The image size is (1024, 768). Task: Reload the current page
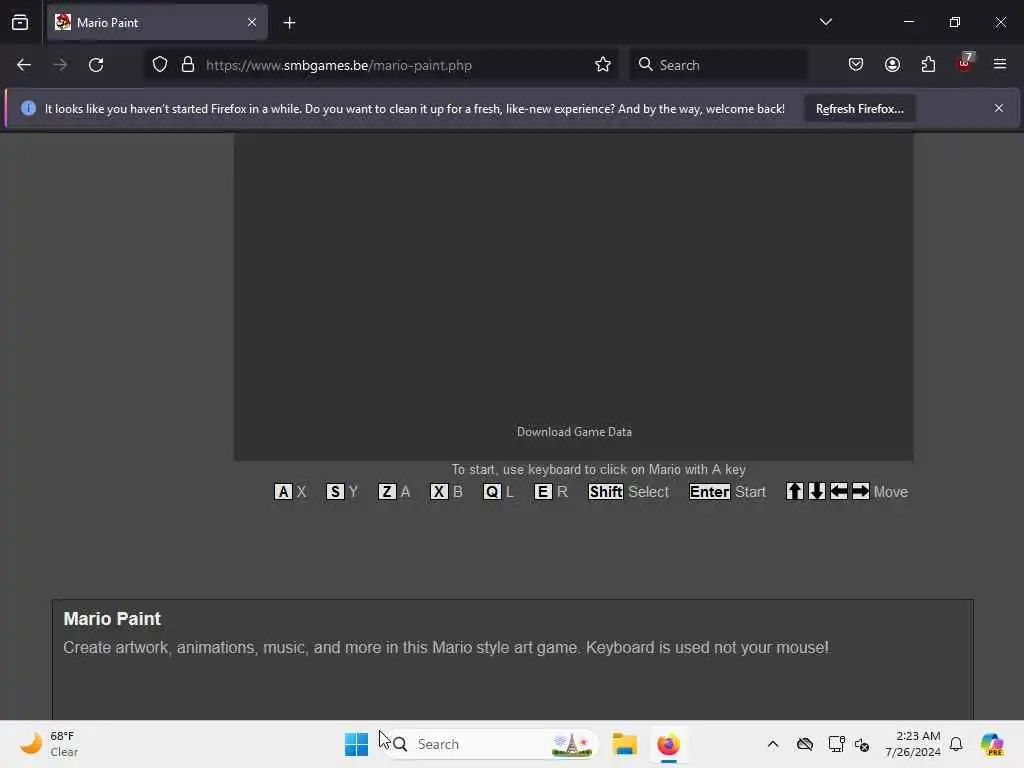point(96,65)
